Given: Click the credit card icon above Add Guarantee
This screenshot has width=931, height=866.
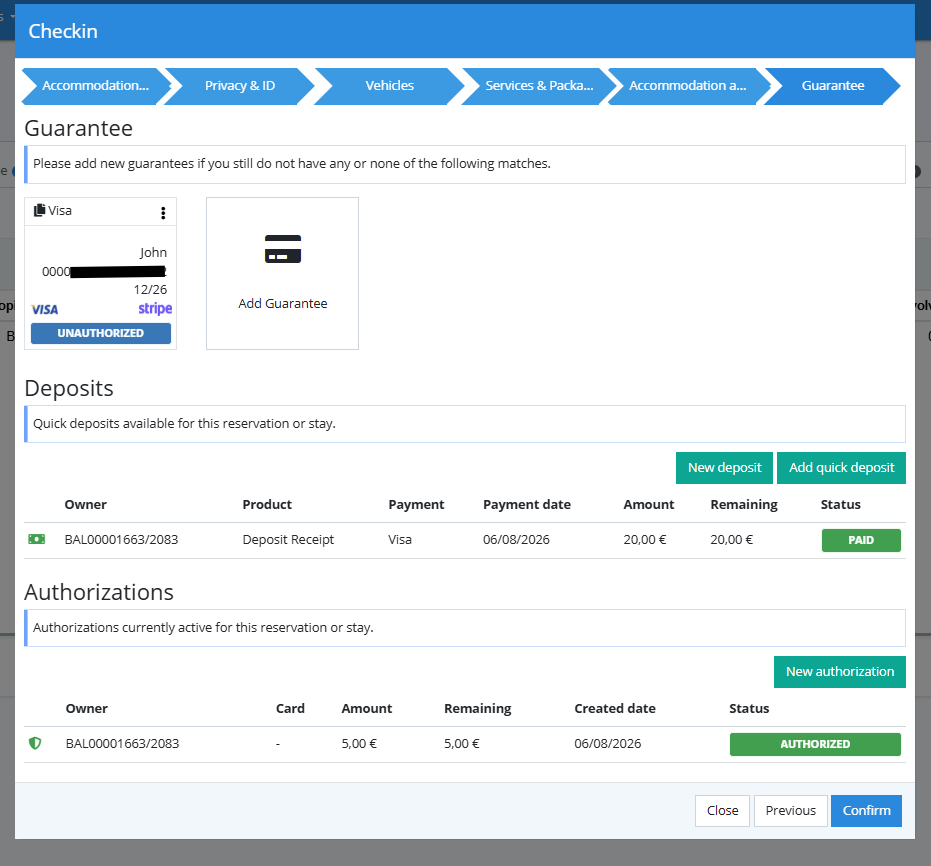Looking at the screenshot, I should (283, 249).
